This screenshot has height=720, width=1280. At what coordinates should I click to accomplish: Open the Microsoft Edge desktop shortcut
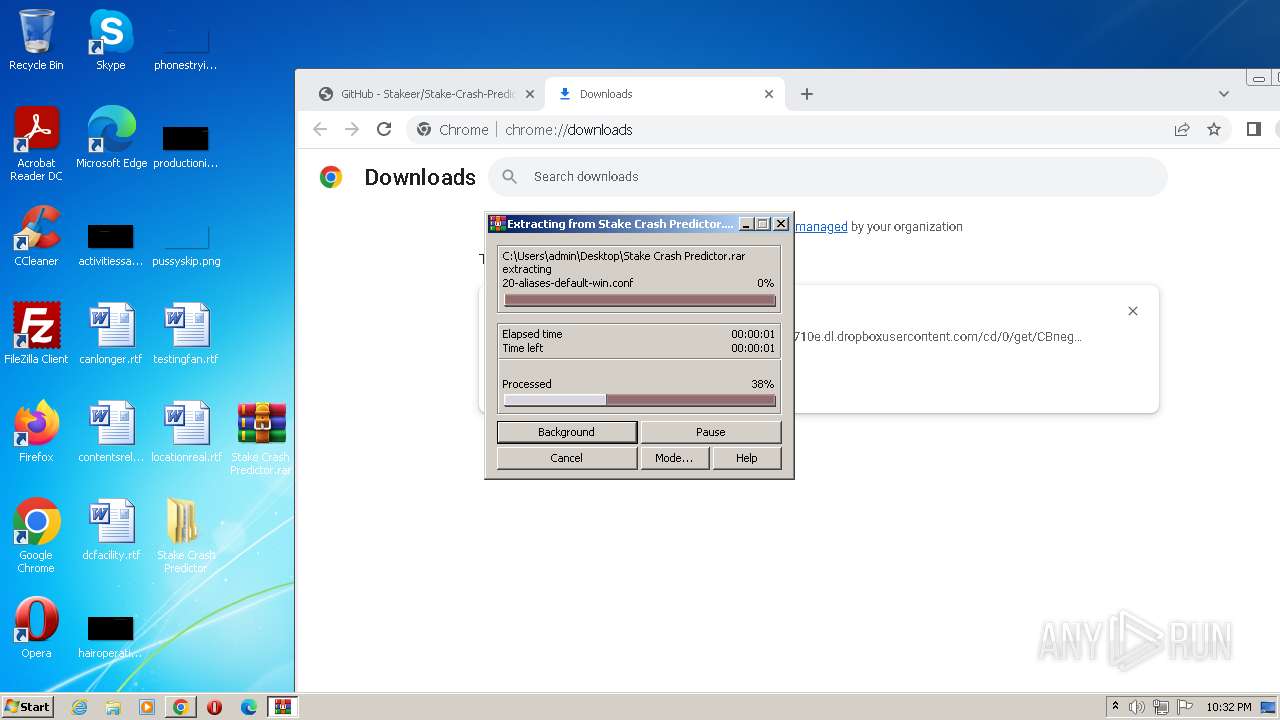(111, 138)
